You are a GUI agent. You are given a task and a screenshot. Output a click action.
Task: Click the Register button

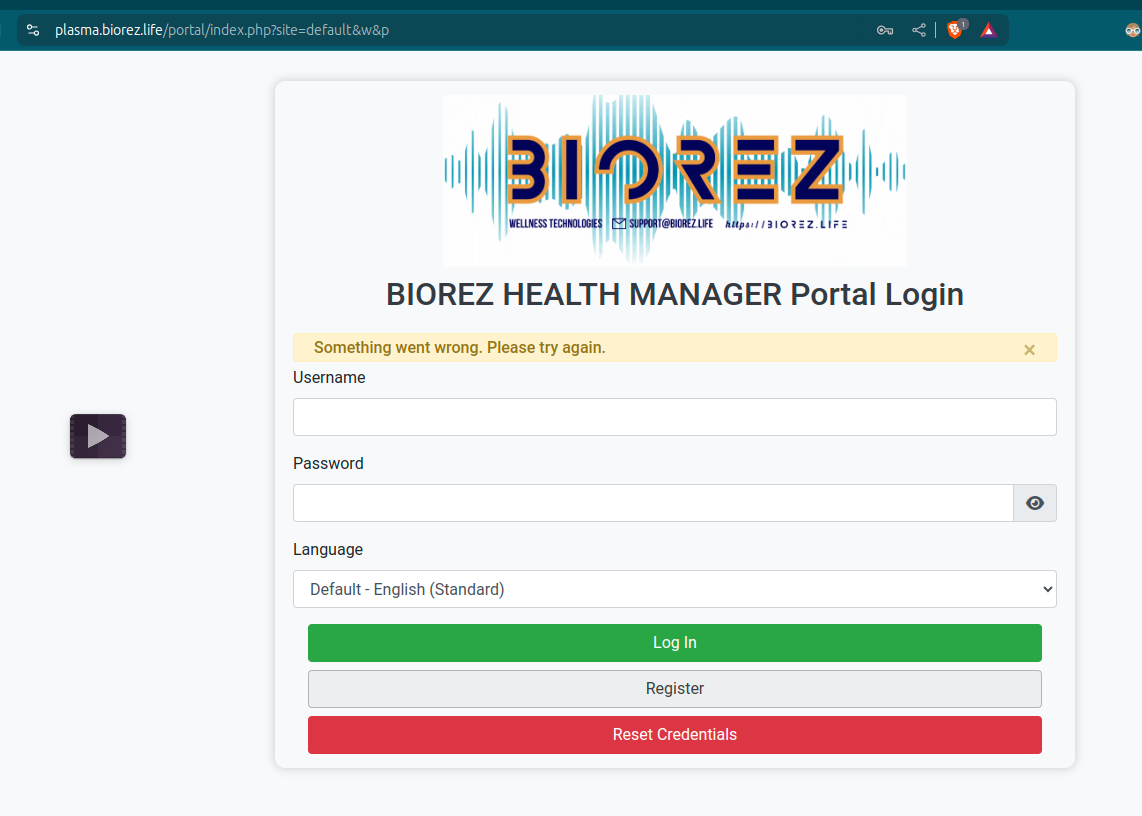[674, 688]
